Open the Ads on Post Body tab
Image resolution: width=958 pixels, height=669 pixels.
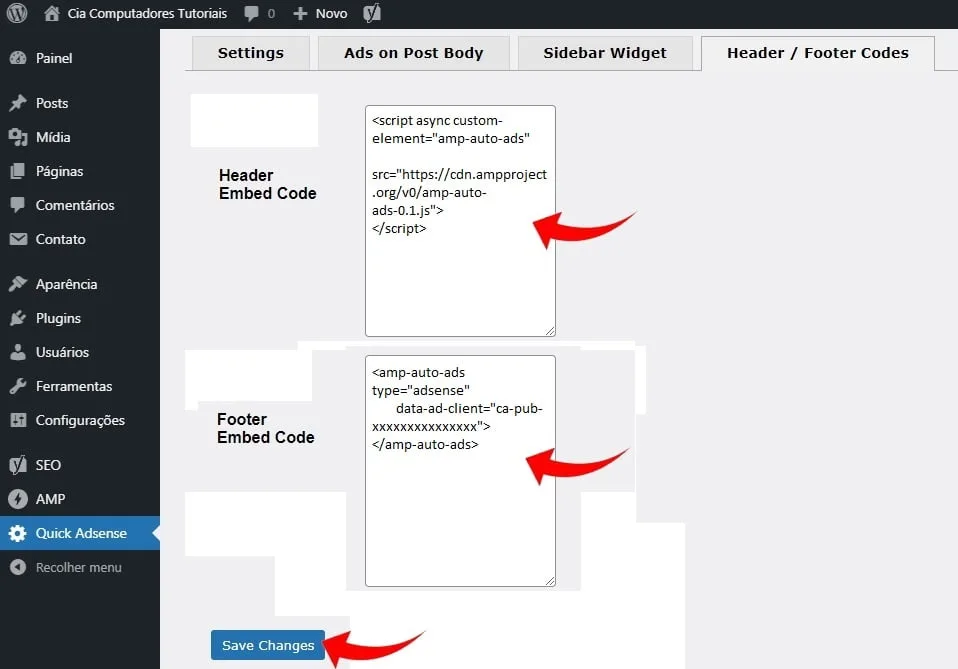tap(414, 53)
